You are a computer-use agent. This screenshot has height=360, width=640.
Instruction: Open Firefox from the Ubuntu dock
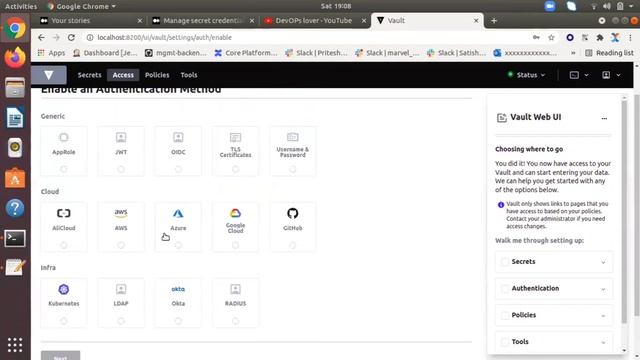pyautogui.click(x=15, y=58)
